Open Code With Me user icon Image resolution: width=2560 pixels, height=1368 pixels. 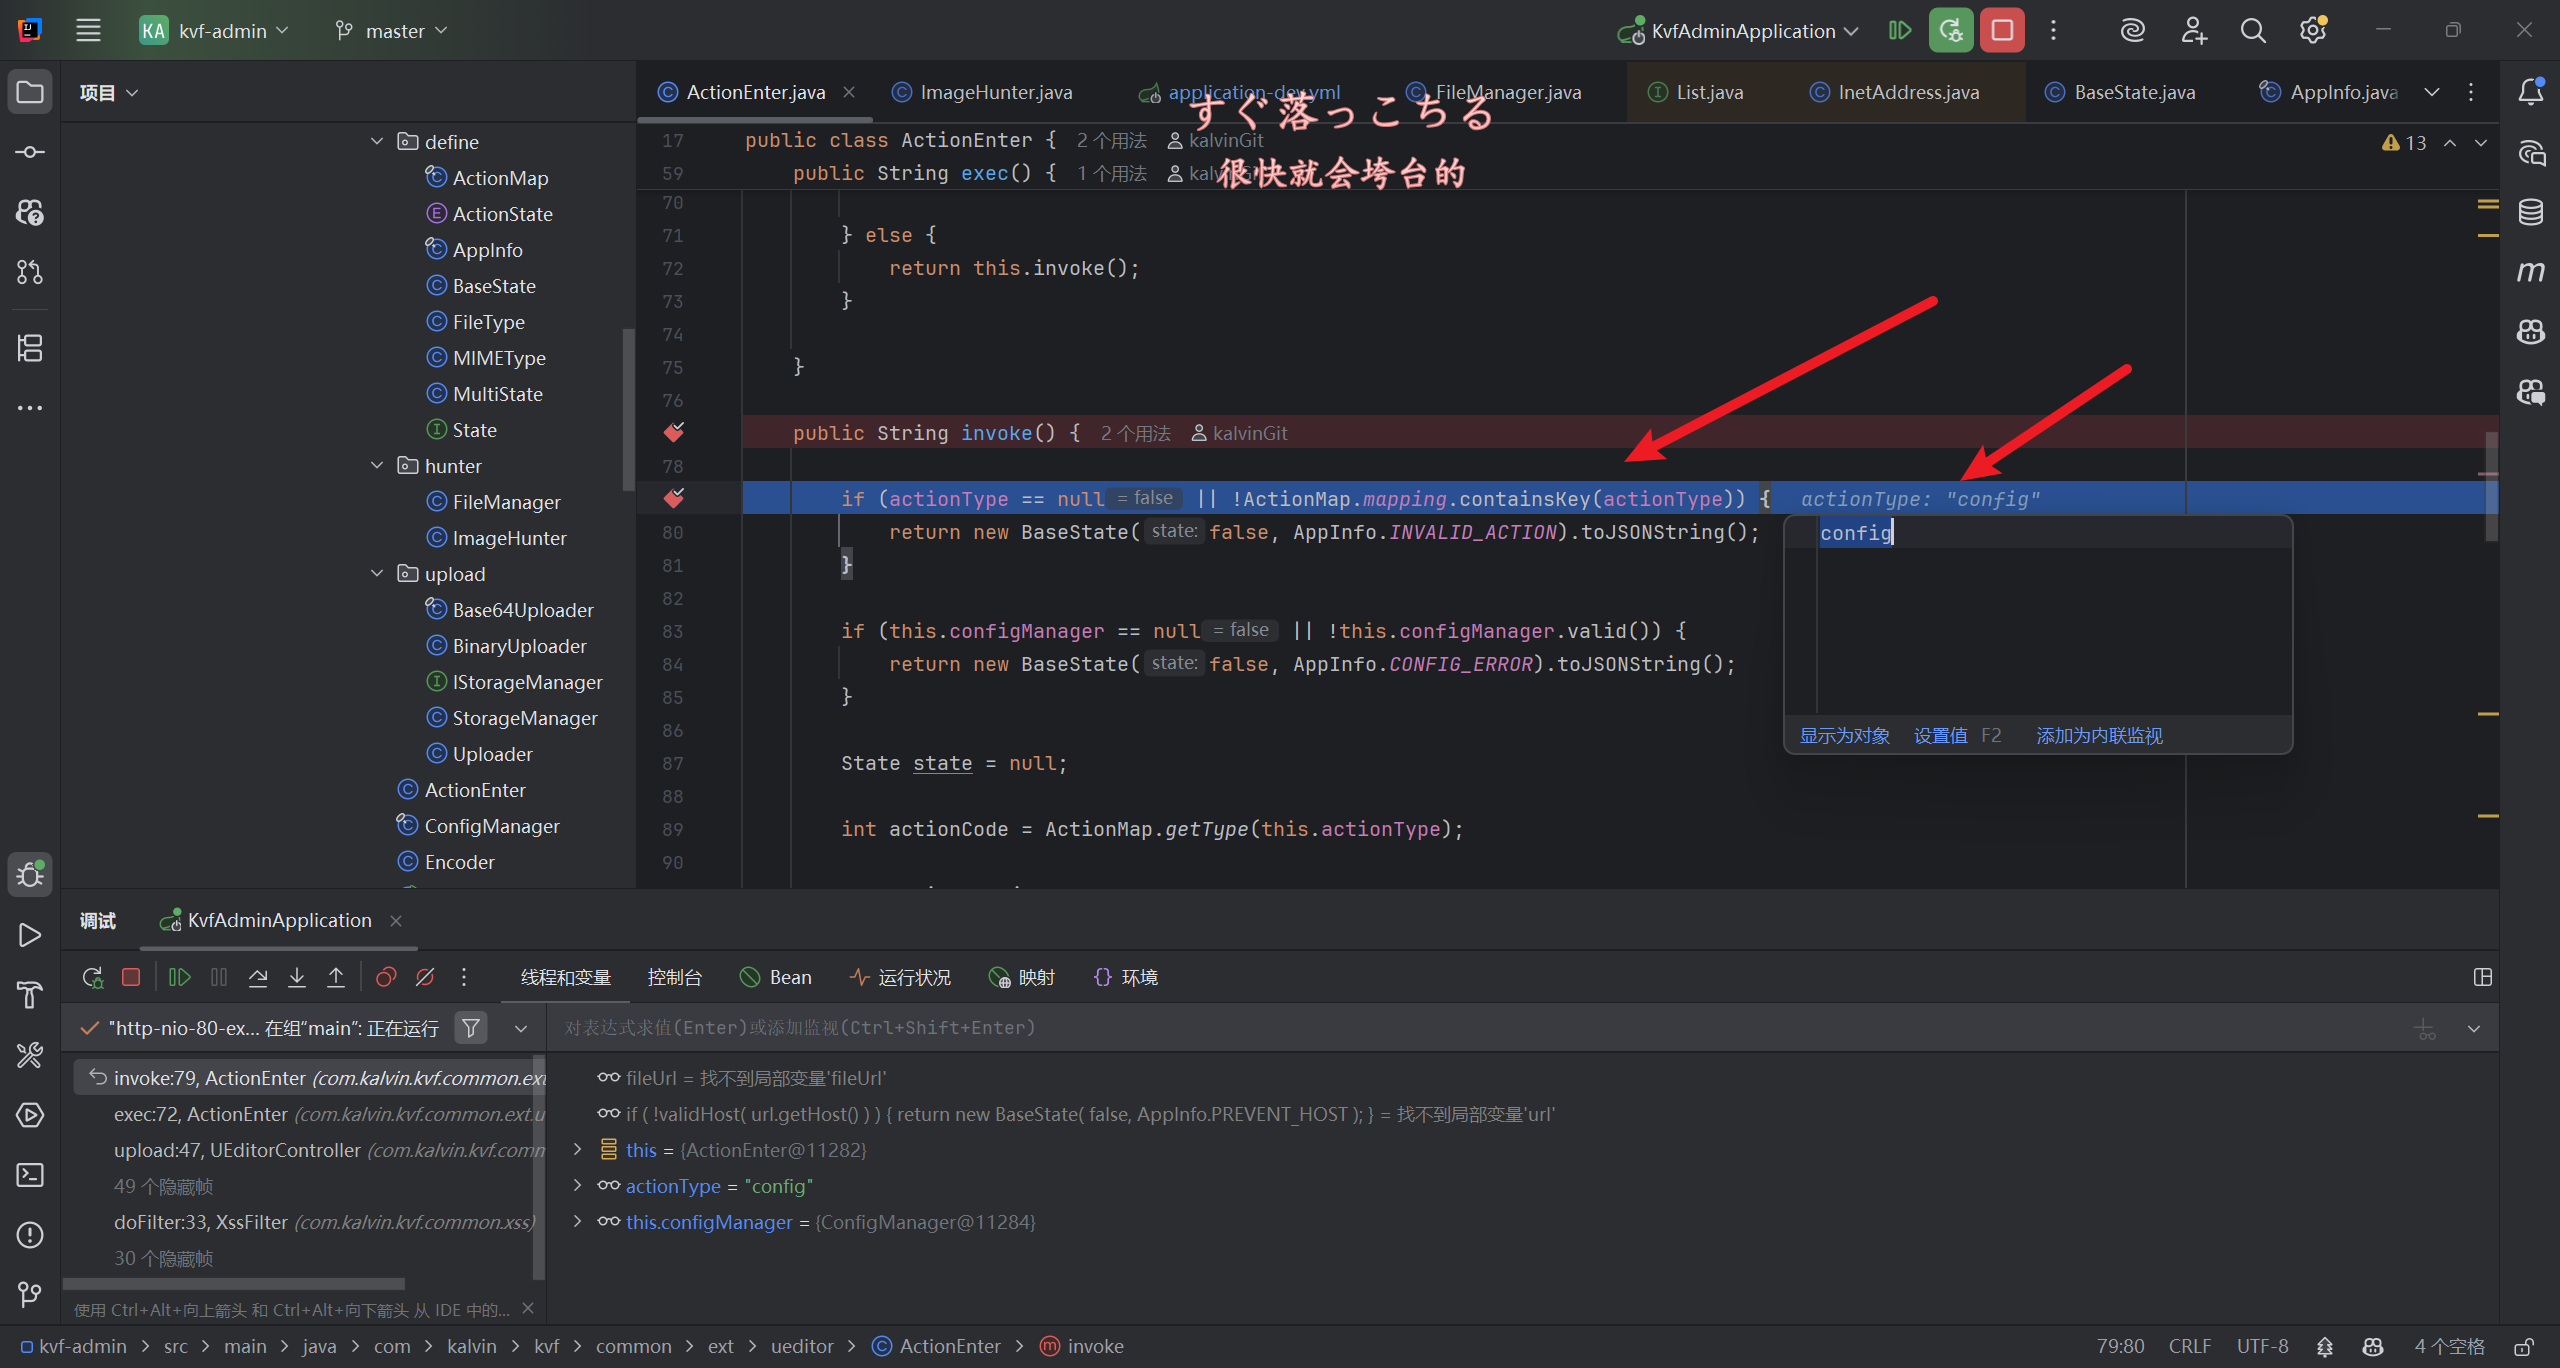pyautogui.click(x=2193, y=31)
